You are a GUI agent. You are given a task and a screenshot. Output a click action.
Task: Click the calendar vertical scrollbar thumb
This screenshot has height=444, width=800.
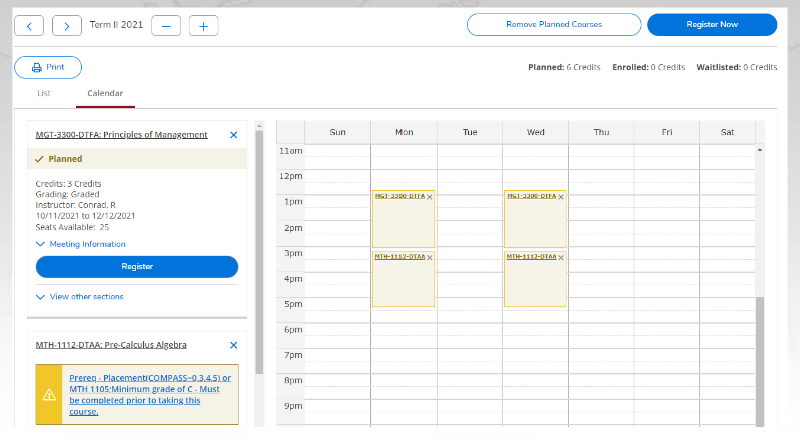(760, 361)
